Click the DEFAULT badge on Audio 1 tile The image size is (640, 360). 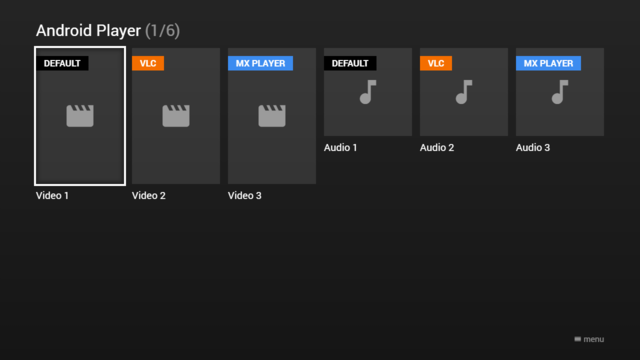pos(350,63)
